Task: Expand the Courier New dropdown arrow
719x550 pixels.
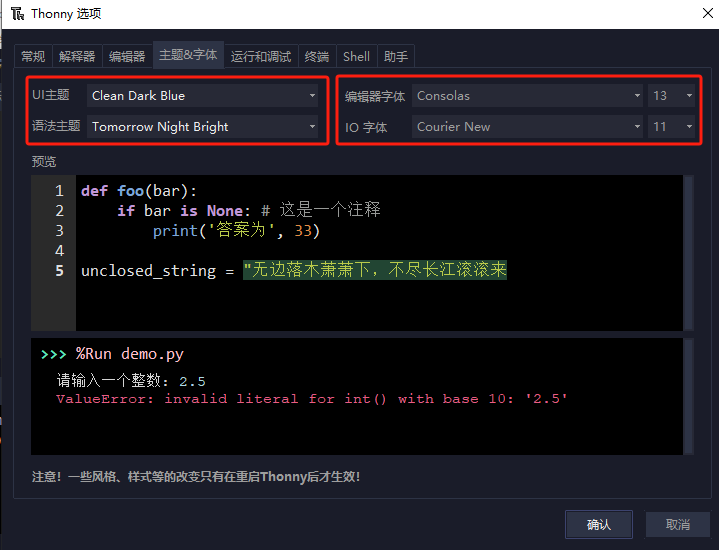Action: (637, 127)
